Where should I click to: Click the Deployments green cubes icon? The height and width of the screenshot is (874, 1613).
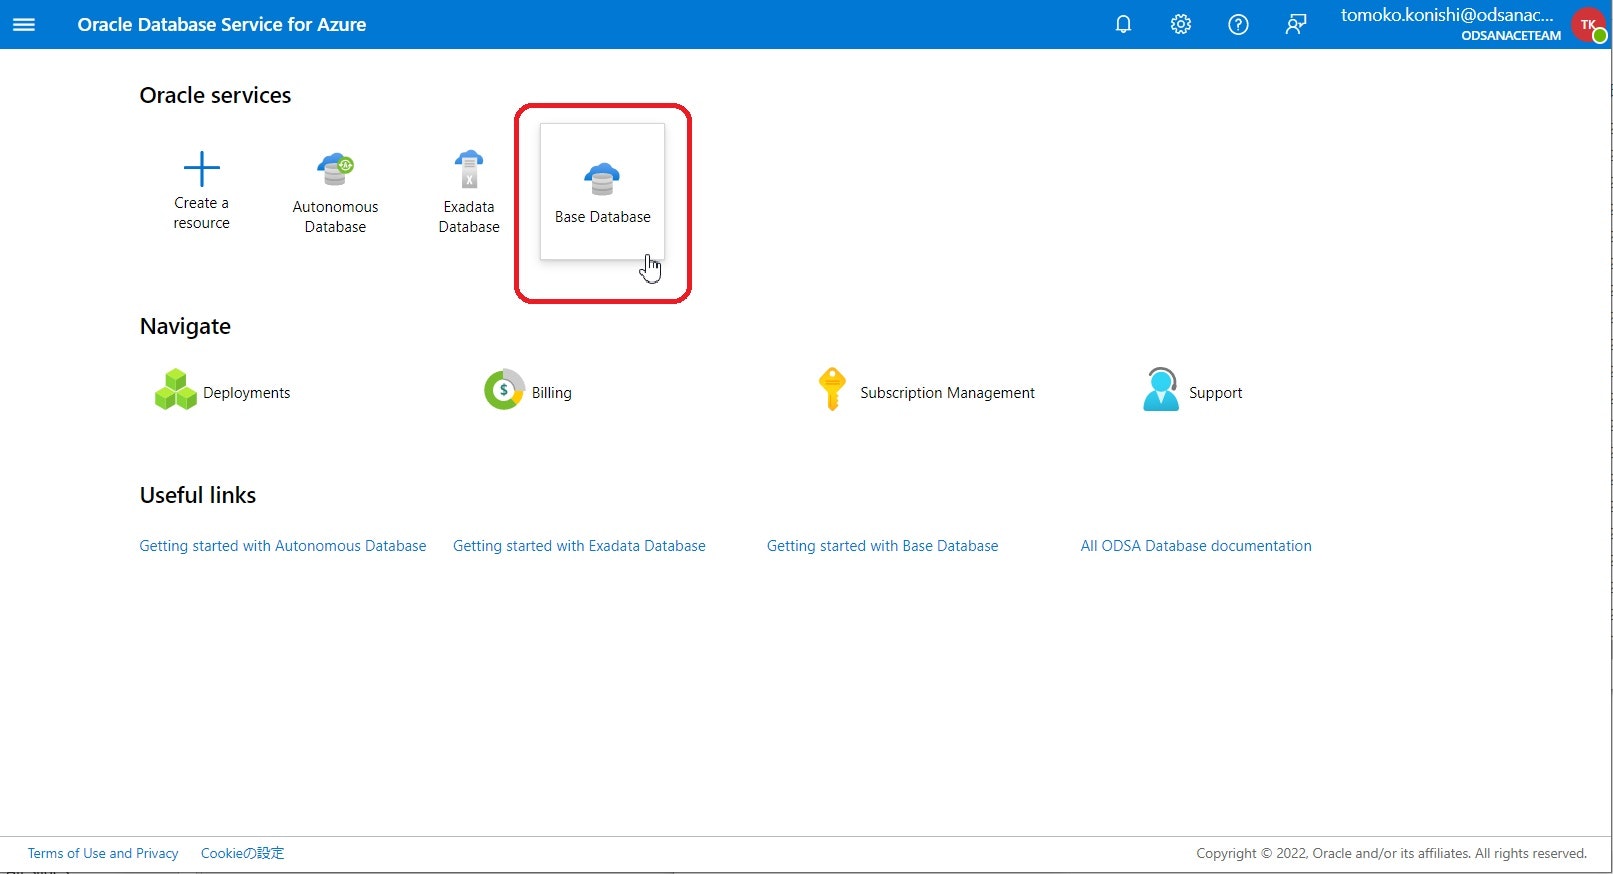(x=176, y=390)
